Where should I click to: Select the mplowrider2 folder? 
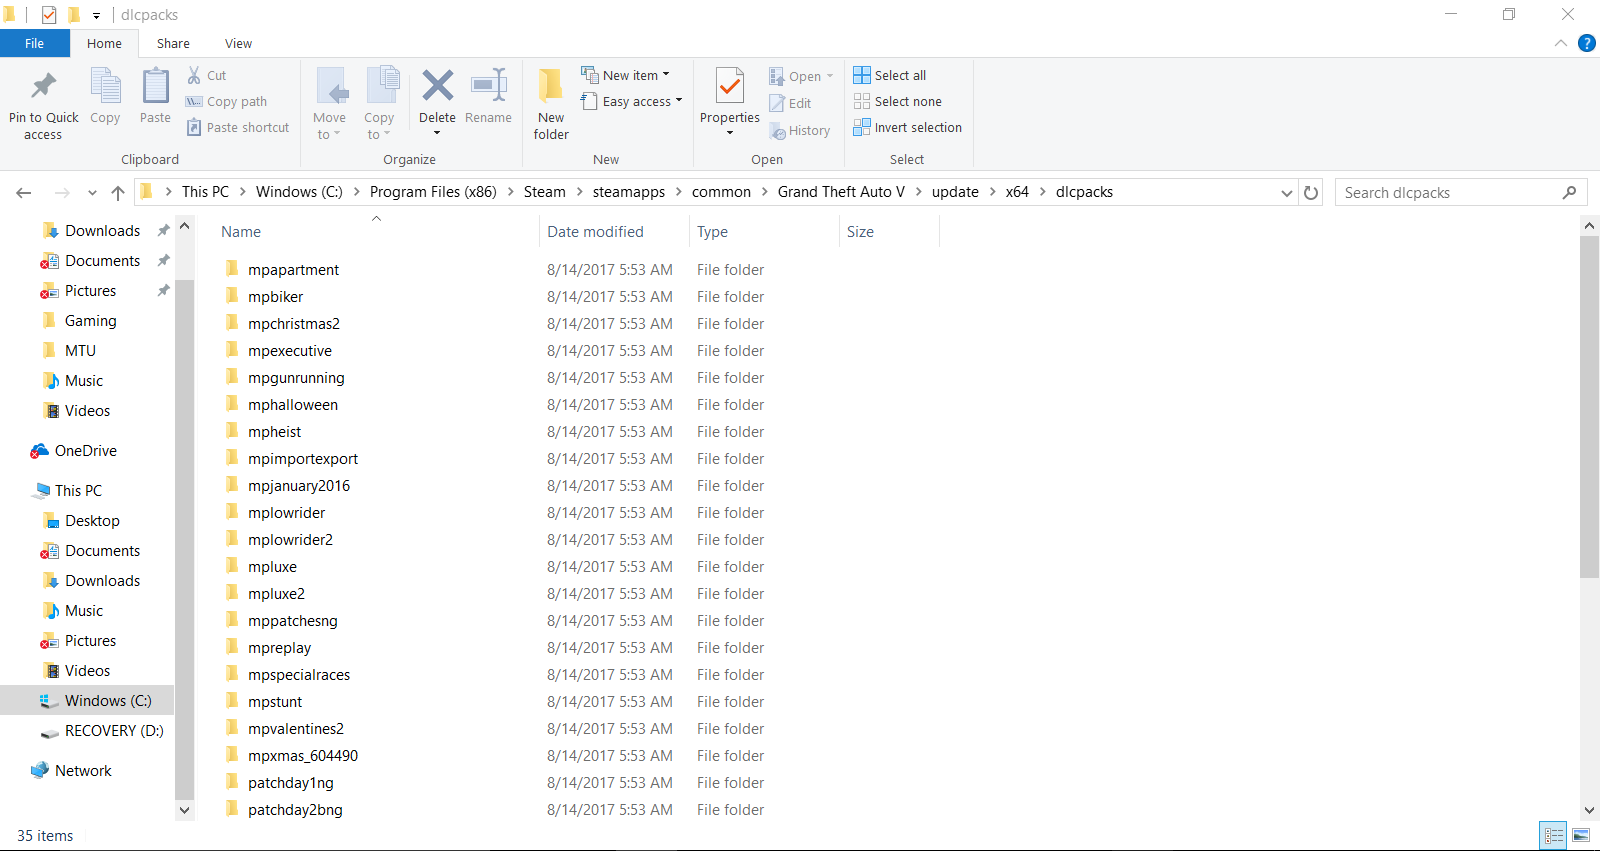coord(290,539)
